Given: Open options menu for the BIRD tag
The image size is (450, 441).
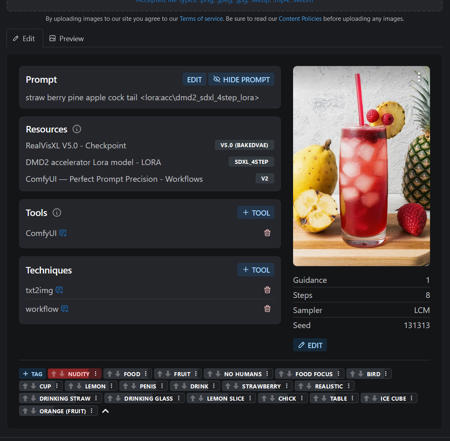Looking at the screenshot, I should pyautogui.click(x=386, y=374).
